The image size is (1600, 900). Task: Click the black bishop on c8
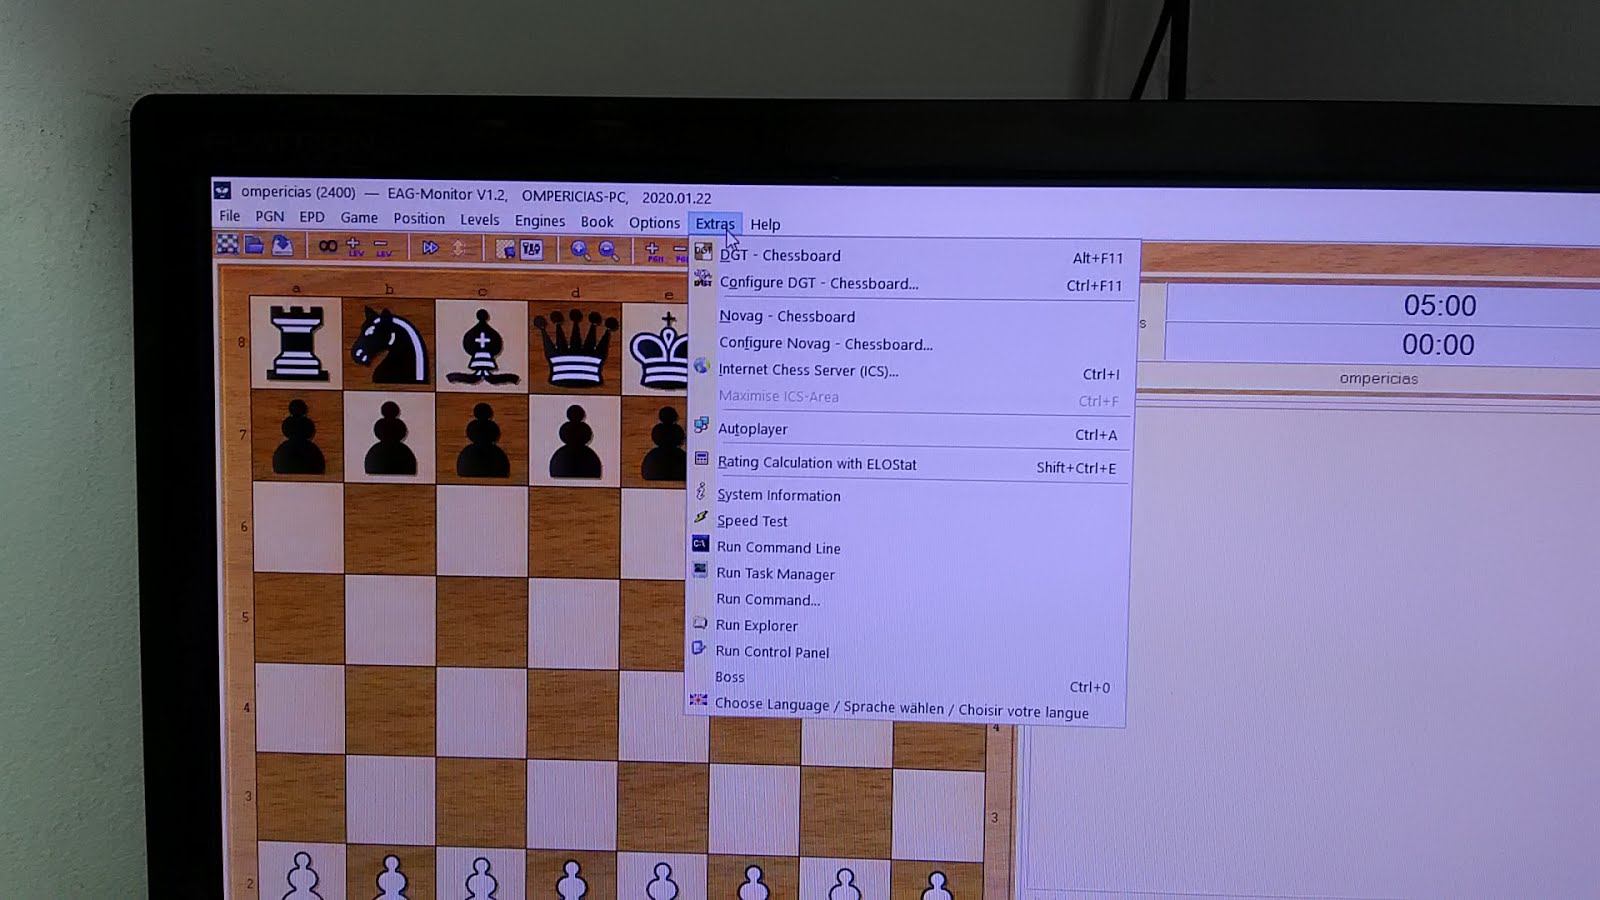[x=482, y=347]
